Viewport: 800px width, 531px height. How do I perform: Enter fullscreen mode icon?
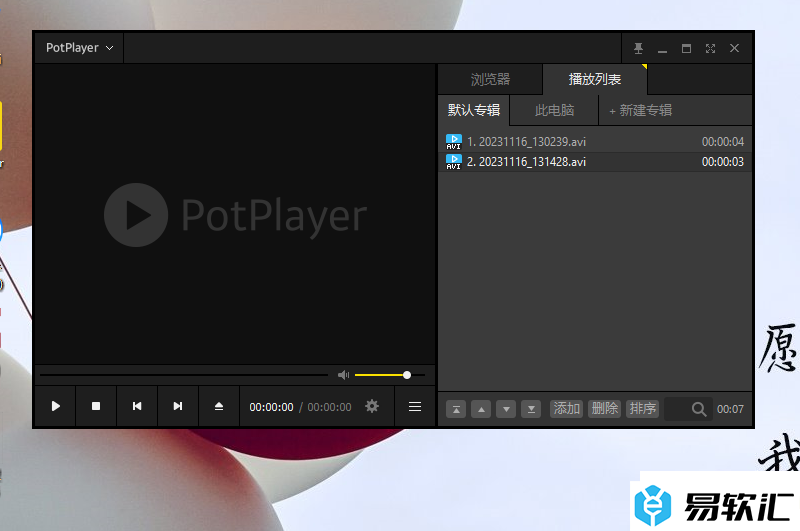[710, 48]
